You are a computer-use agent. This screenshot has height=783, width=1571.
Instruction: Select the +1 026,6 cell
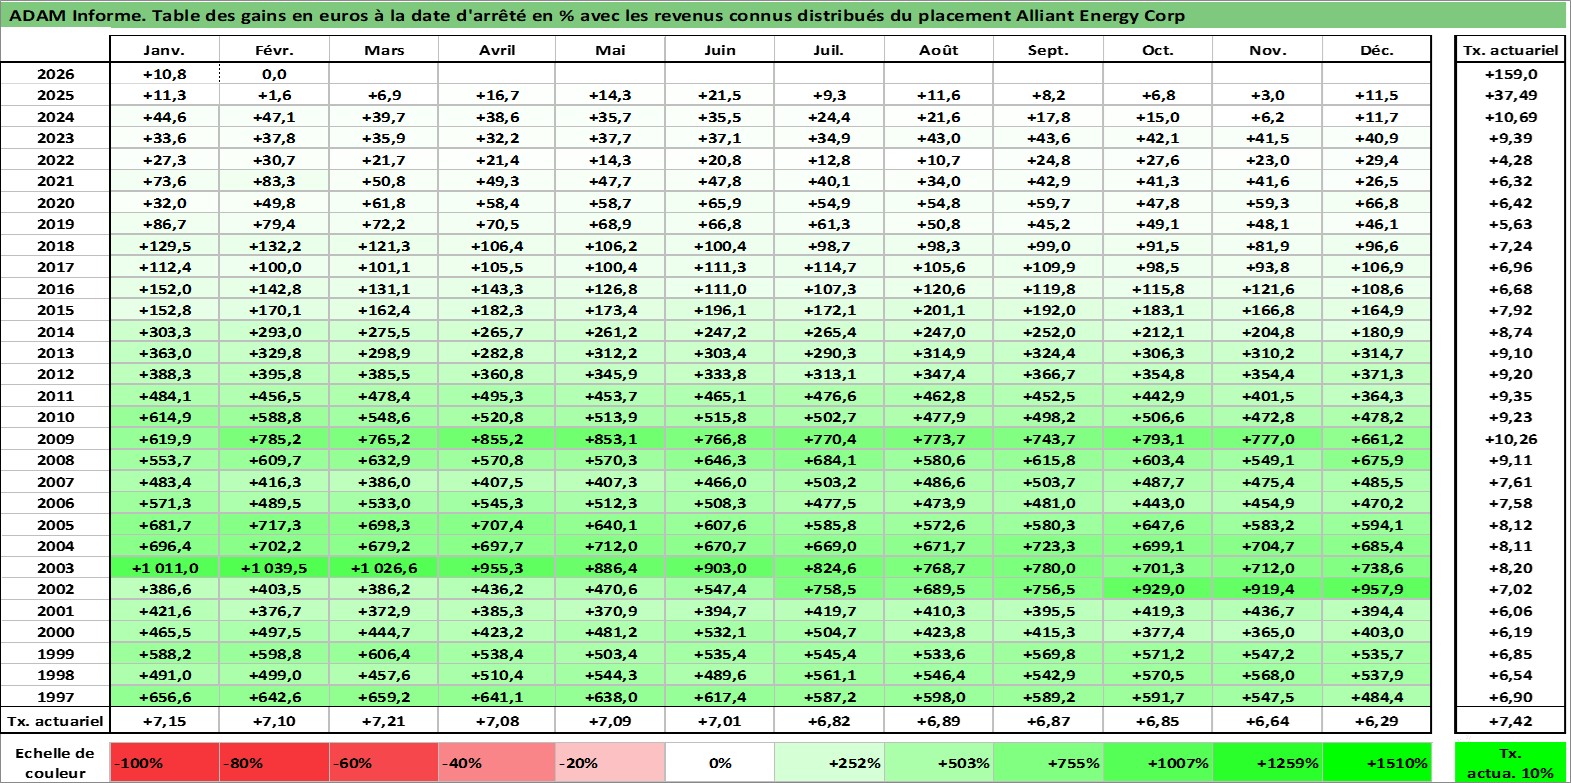(384, 568)
